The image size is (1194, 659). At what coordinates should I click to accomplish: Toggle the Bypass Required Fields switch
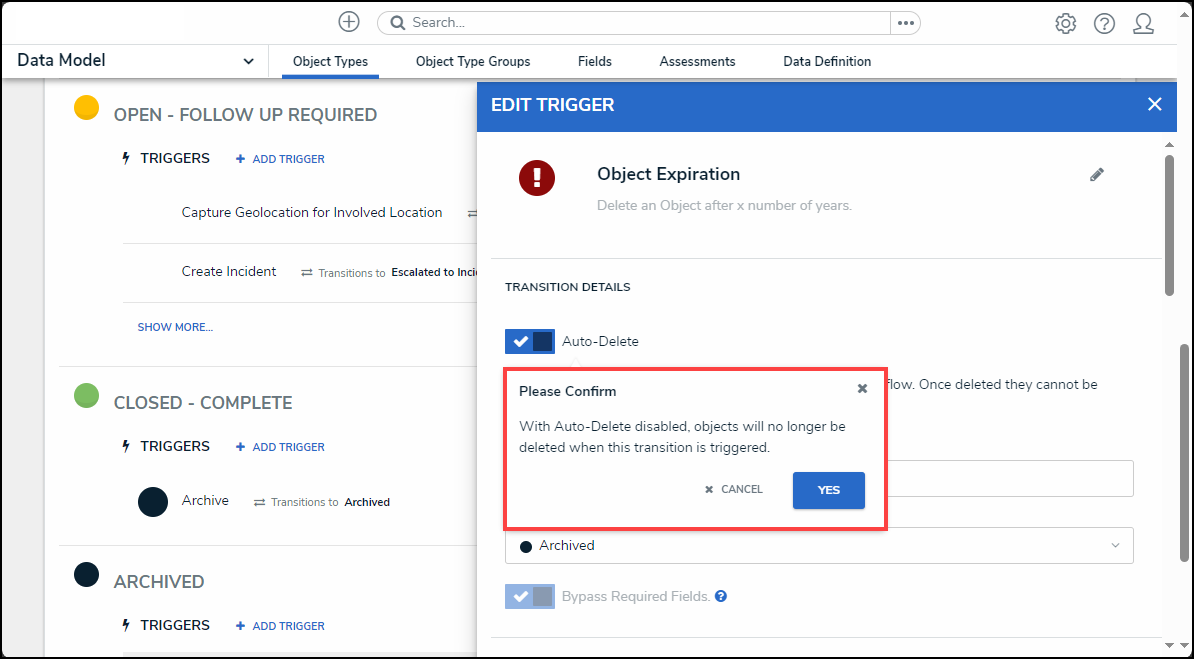[530, 596]
